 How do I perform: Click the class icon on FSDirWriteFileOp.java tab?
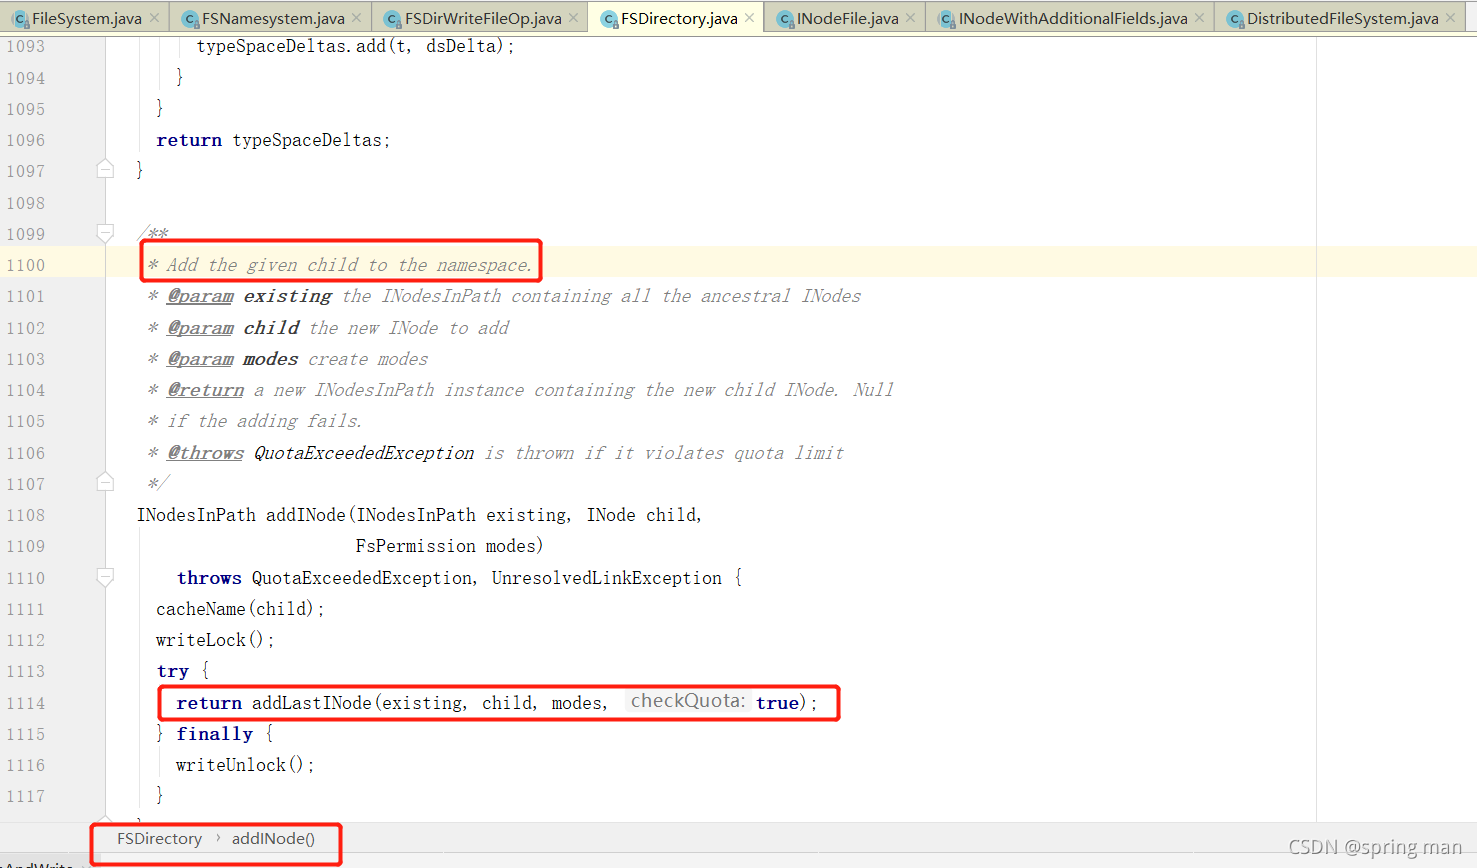click(x=393, y=19)
